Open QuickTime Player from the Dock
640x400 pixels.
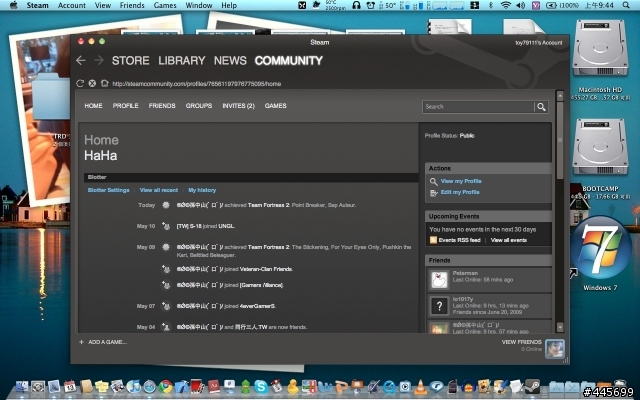click(389, 386)
